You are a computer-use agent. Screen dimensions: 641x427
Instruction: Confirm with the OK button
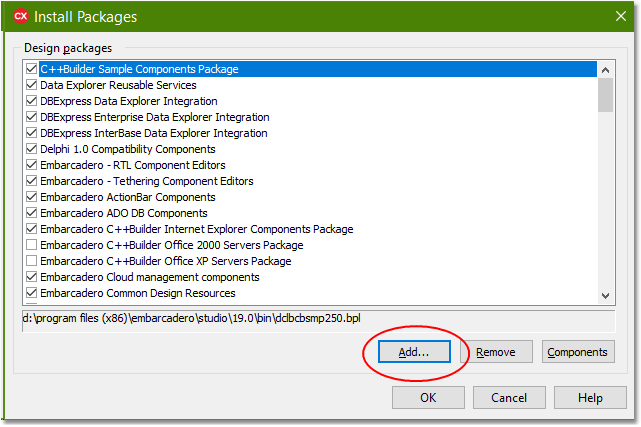click(428, 398)
